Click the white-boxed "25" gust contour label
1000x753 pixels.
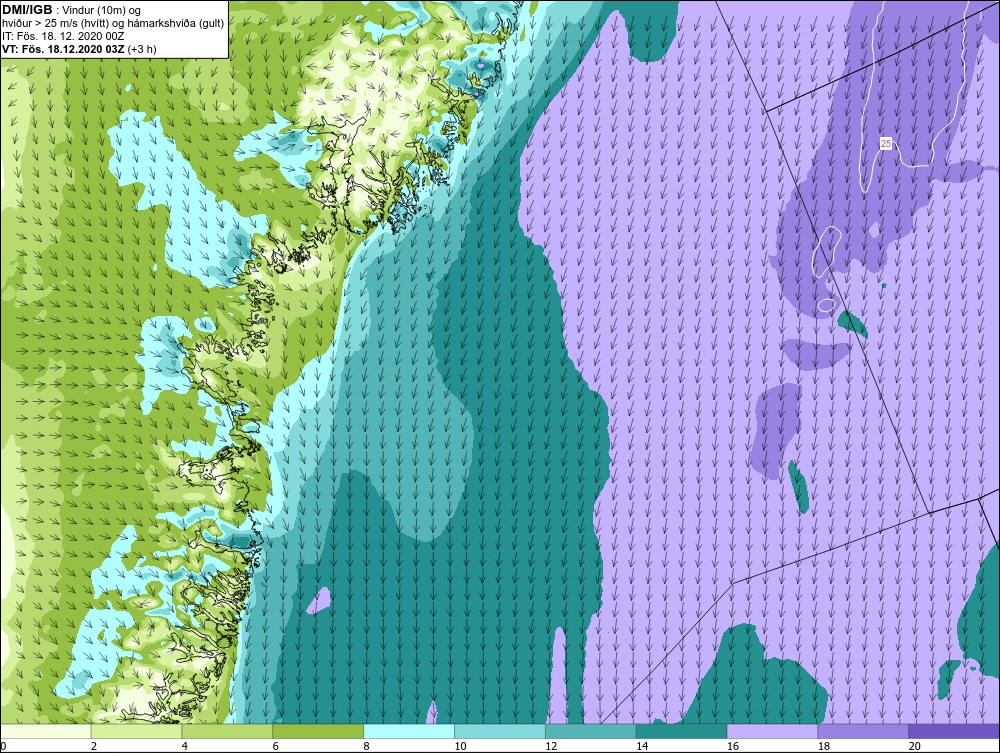tap(886, 144)
